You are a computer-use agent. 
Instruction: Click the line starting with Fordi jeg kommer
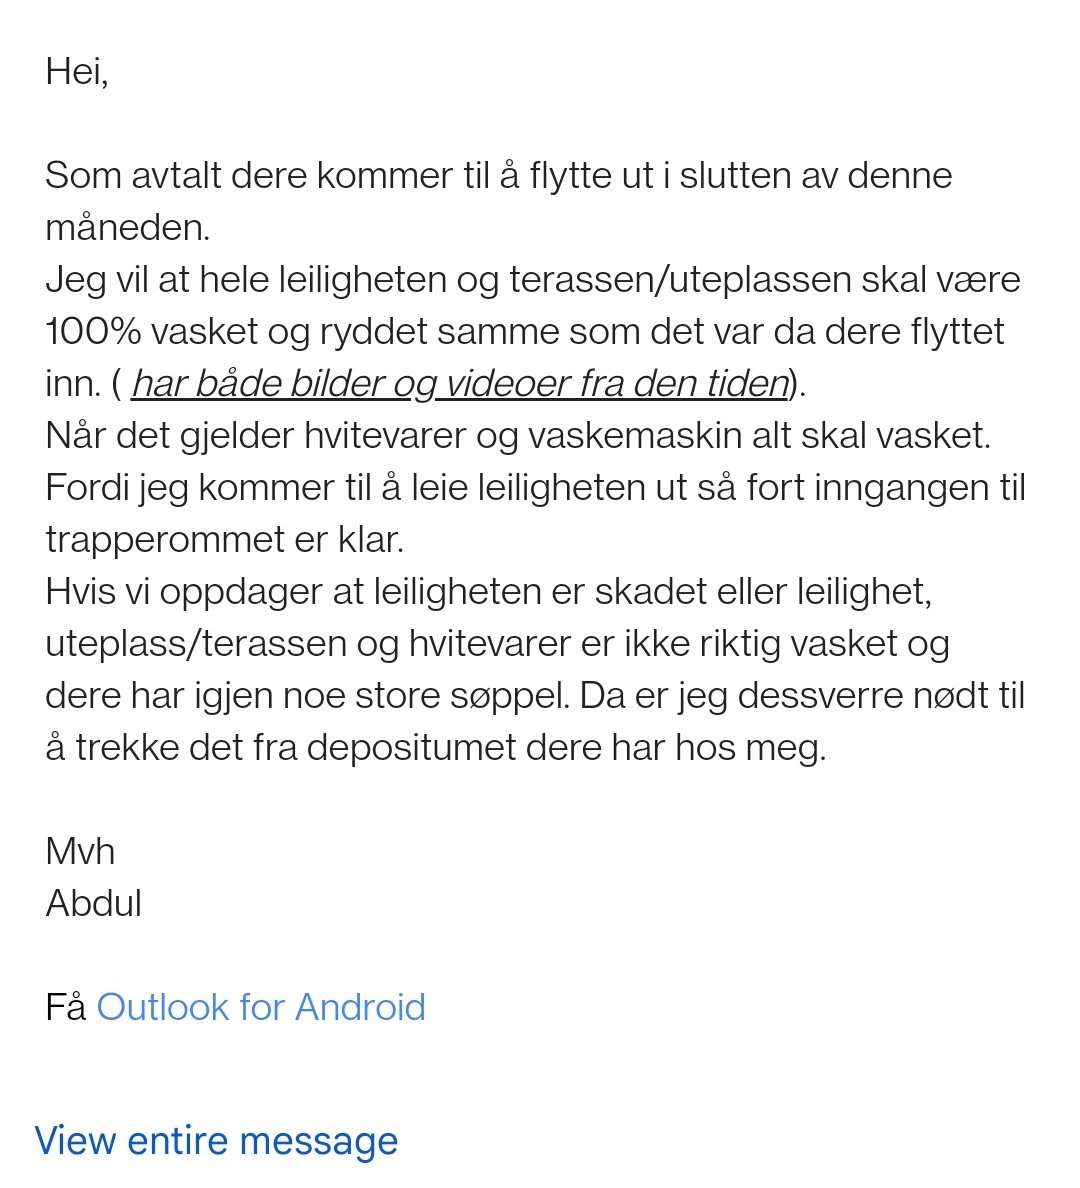pos(535,487)
